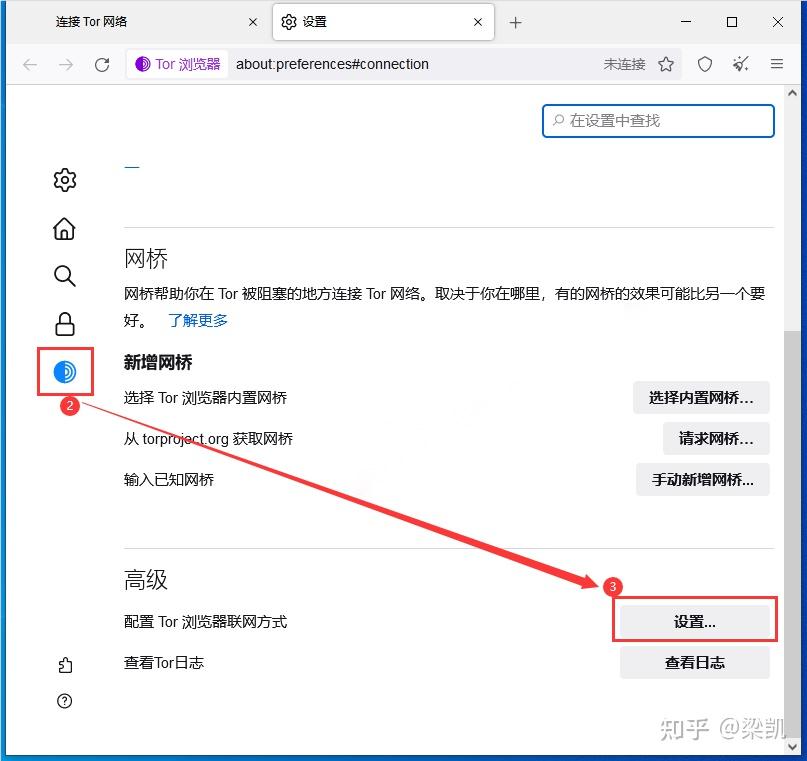
Task: Reload the page with refresh icon
Action: click(102, 64)
